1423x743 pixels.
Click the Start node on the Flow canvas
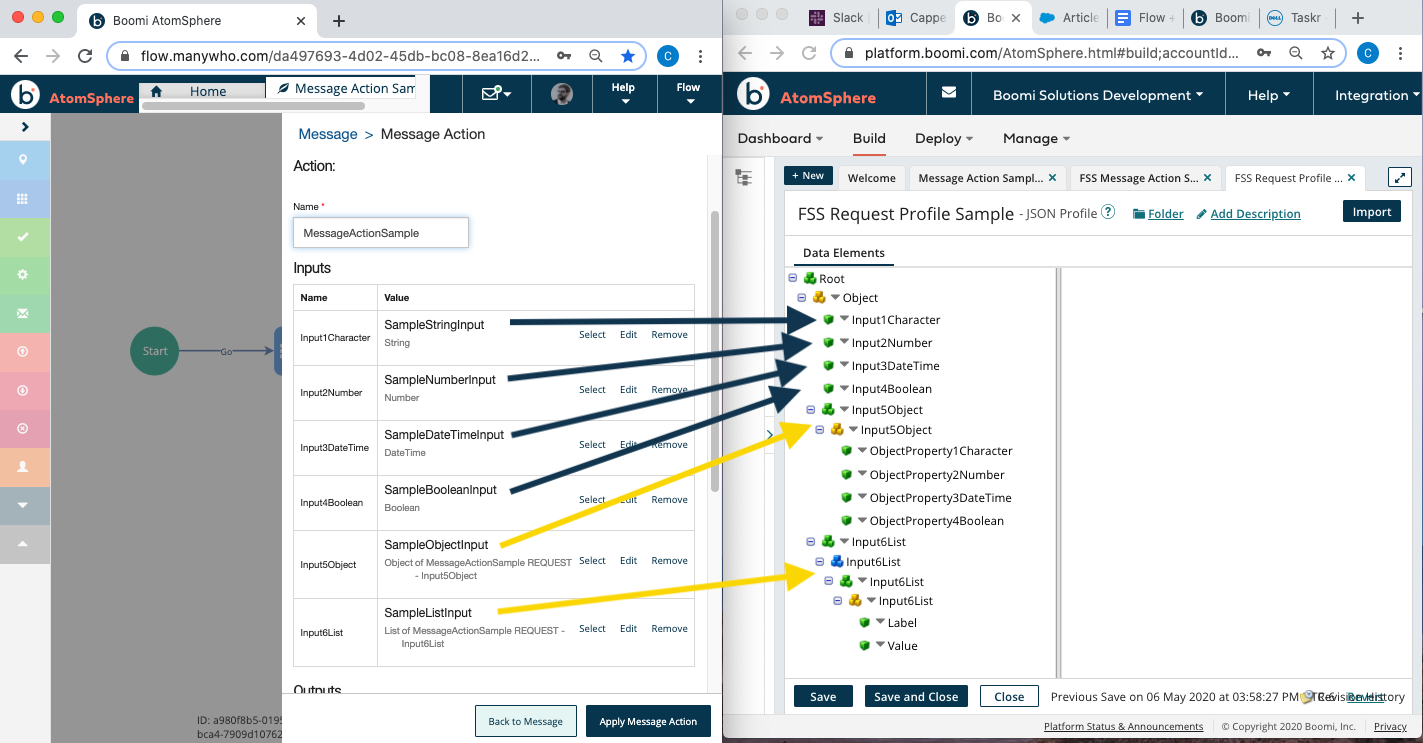(155, 351)
